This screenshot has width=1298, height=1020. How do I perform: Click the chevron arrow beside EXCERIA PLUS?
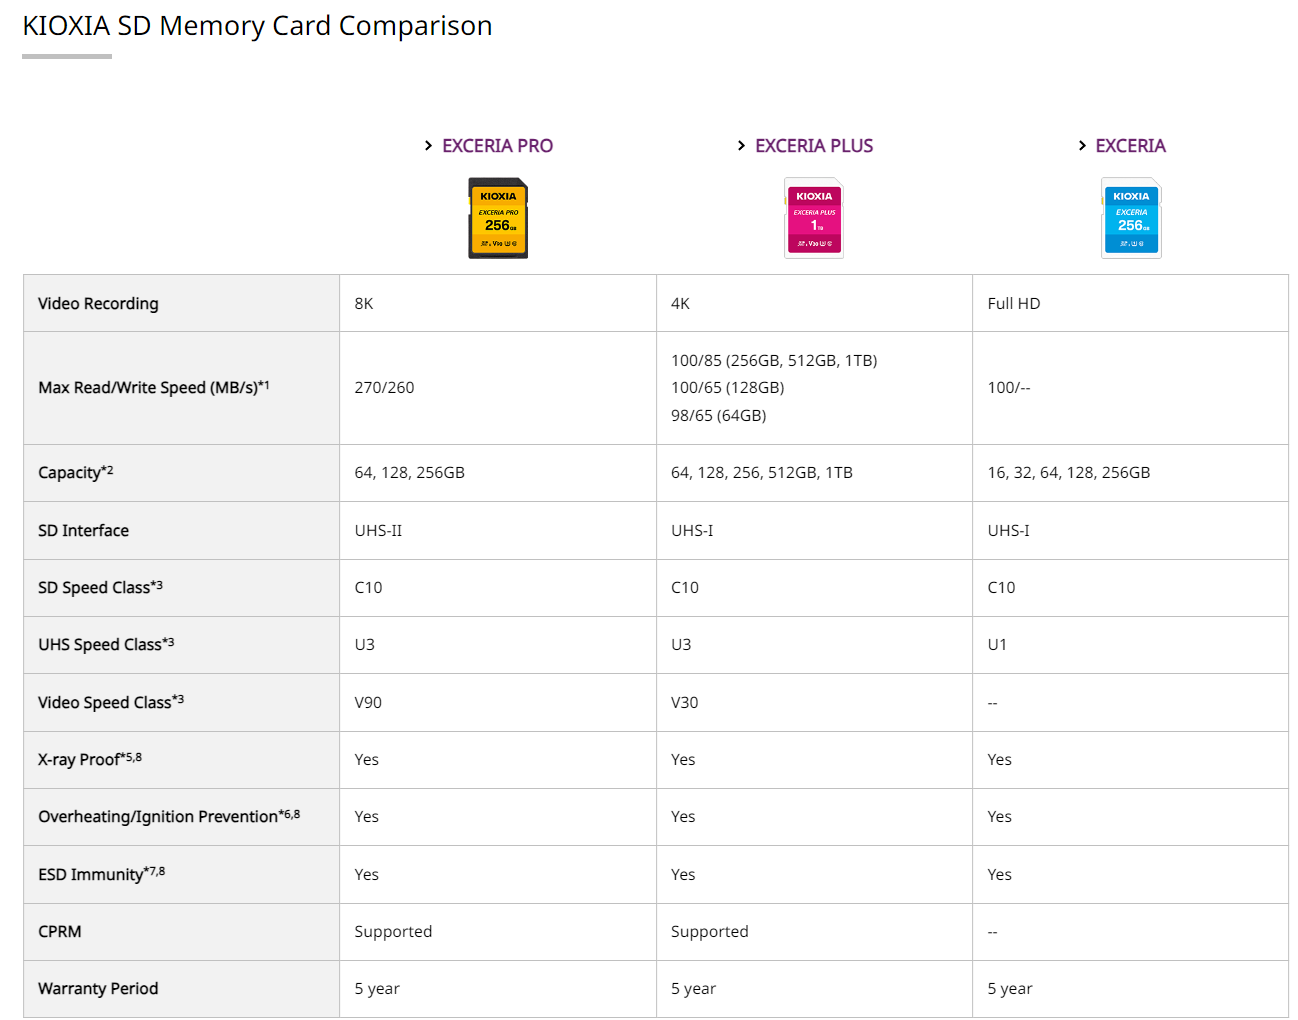[741, 146]
